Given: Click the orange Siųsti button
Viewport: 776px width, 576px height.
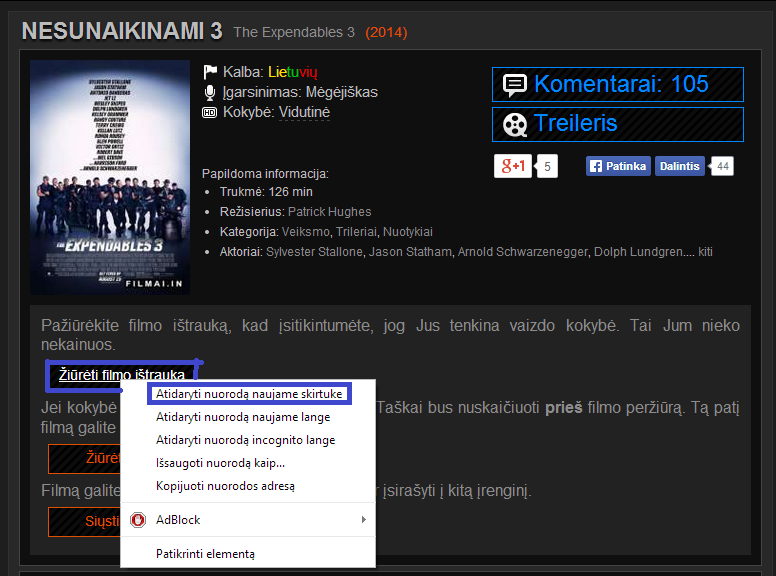Looking at the screenshot, I should (85, 522).
